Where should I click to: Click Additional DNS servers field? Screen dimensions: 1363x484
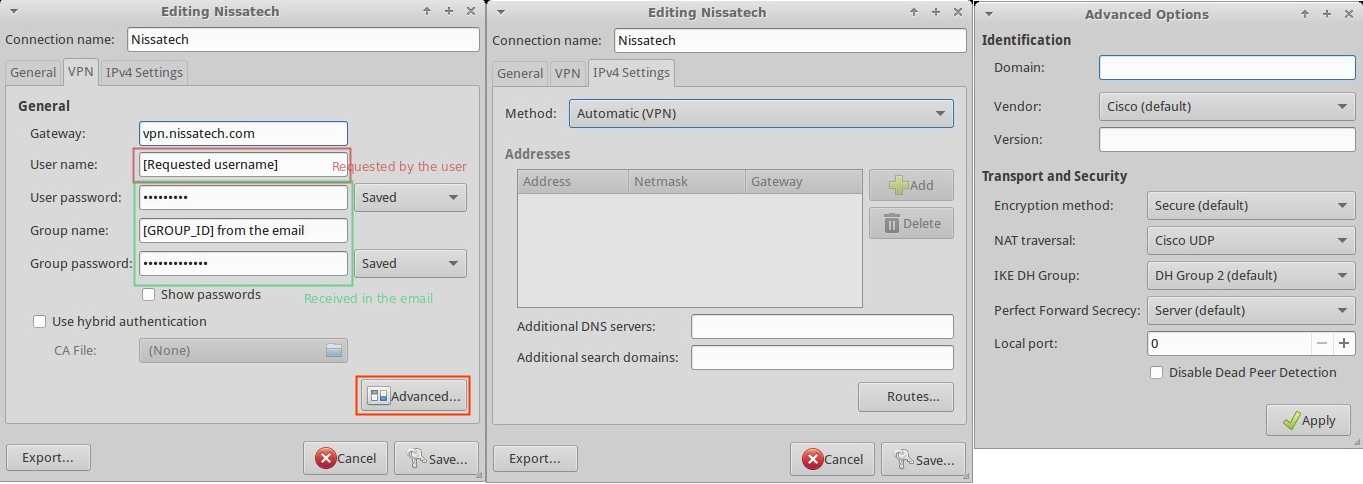822,327
